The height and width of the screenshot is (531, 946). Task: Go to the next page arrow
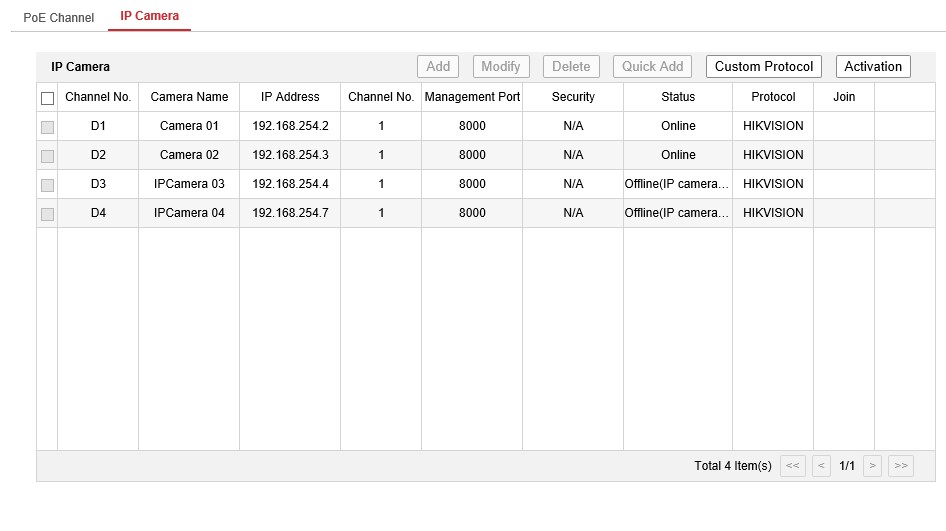[x=872, y=466]
